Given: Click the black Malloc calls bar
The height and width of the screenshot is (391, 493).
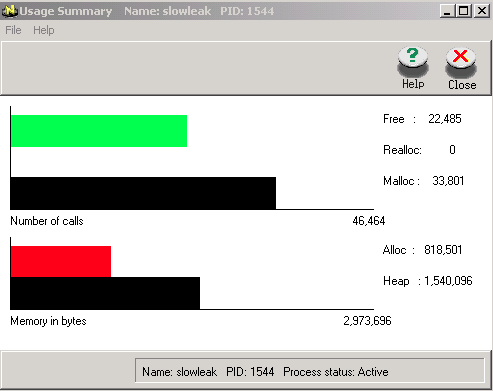Looking at the screenshot, I should coord(143,193).
